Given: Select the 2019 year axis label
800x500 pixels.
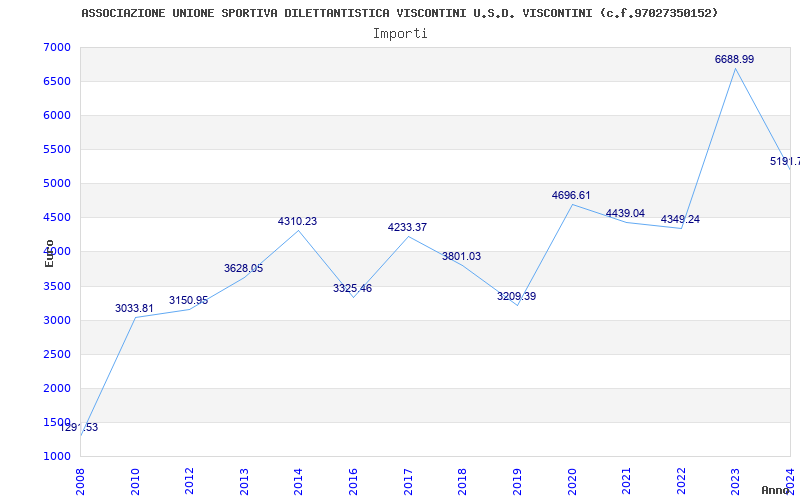Looking at the screenshot, I should 517,481.
